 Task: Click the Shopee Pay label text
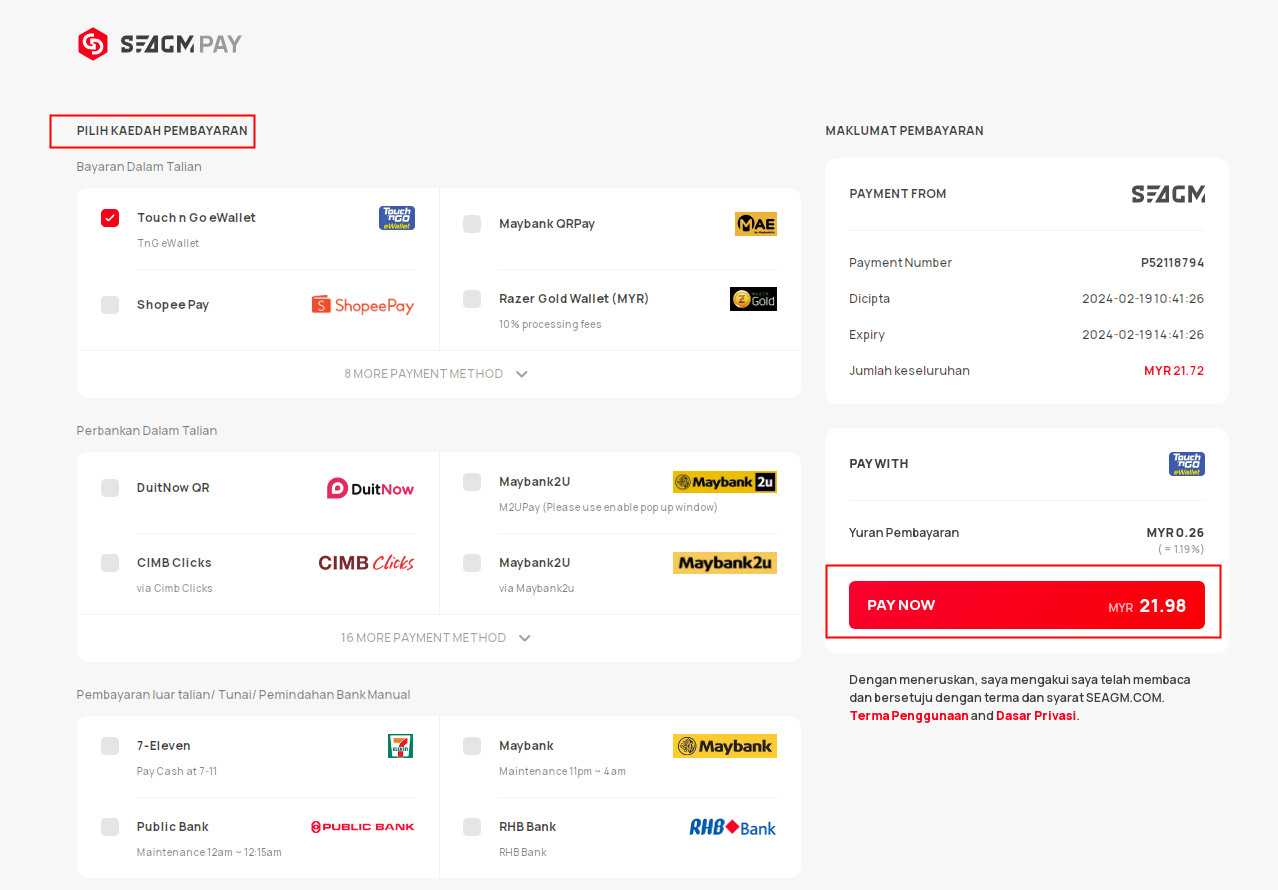pos(173,305)
